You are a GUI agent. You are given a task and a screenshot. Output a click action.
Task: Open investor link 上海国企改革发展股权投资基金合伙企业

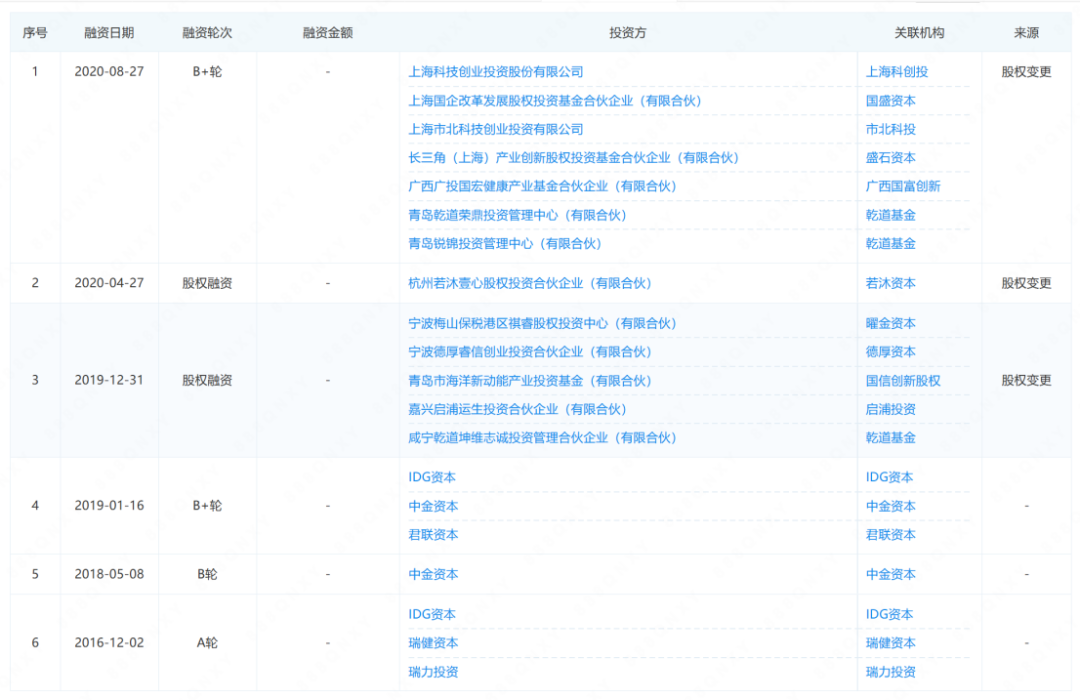tap(554, 101)
